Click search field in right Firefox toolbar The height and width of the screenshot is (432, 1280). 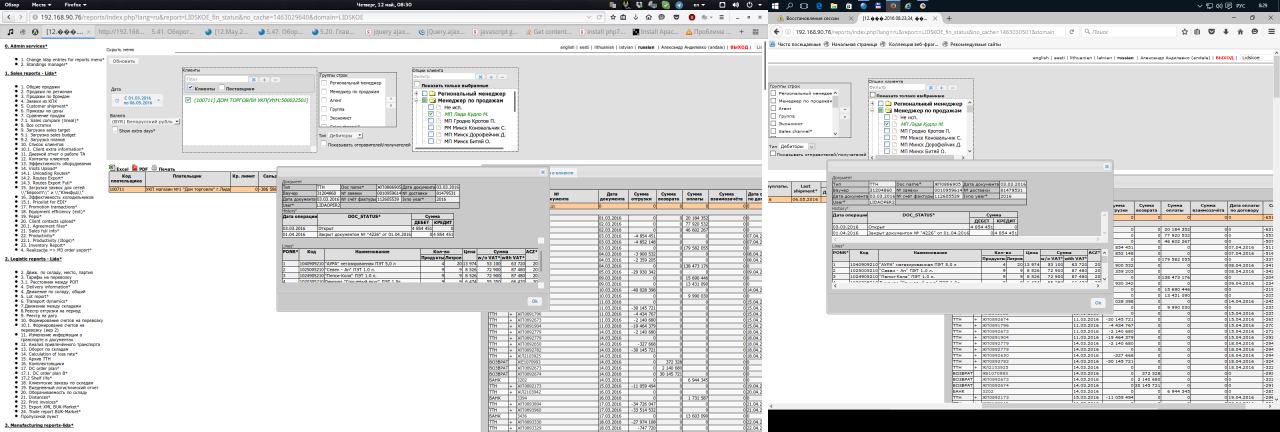1128,31
